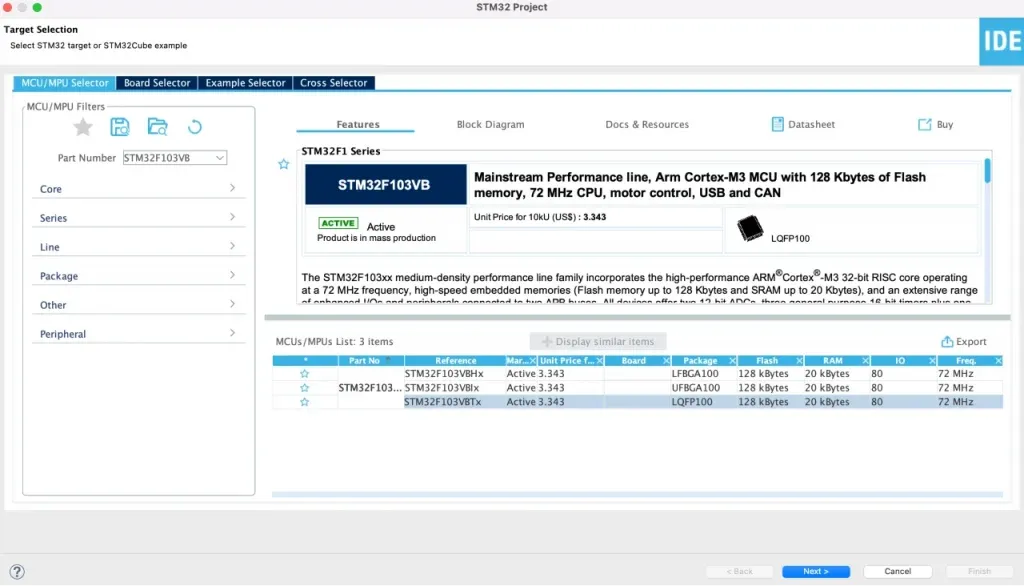The image size is (1024, 586).
Task: Open the Datasheet via its document icon
Action: 777,124
